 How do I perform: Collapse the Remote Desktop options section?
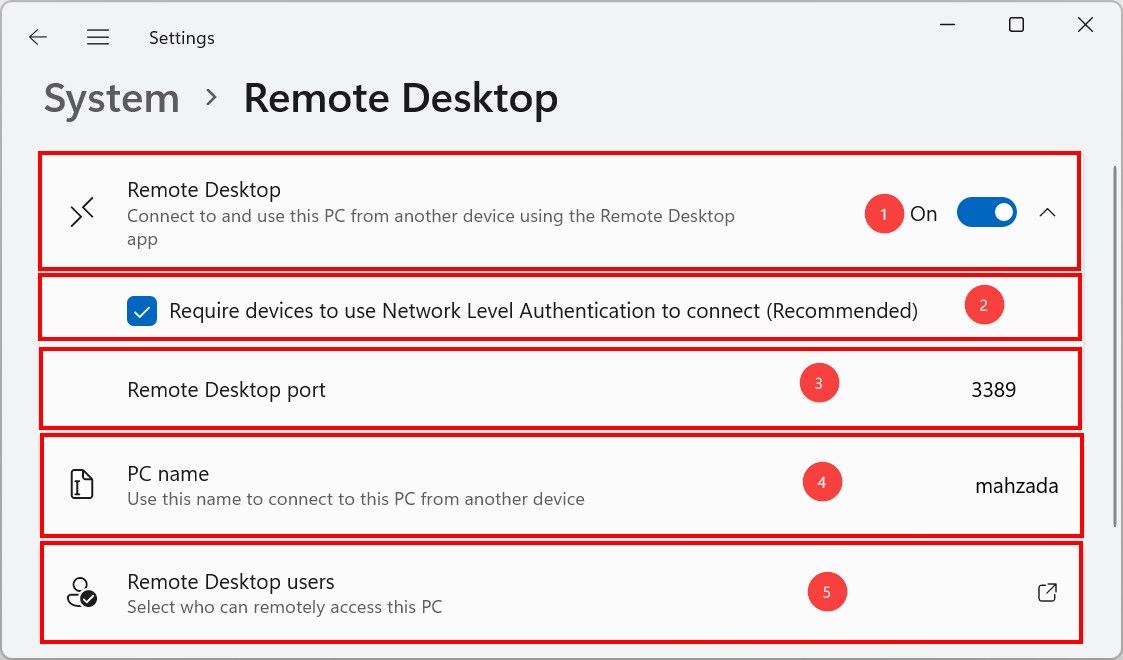pyautogui.click(x=1047, y=213)
